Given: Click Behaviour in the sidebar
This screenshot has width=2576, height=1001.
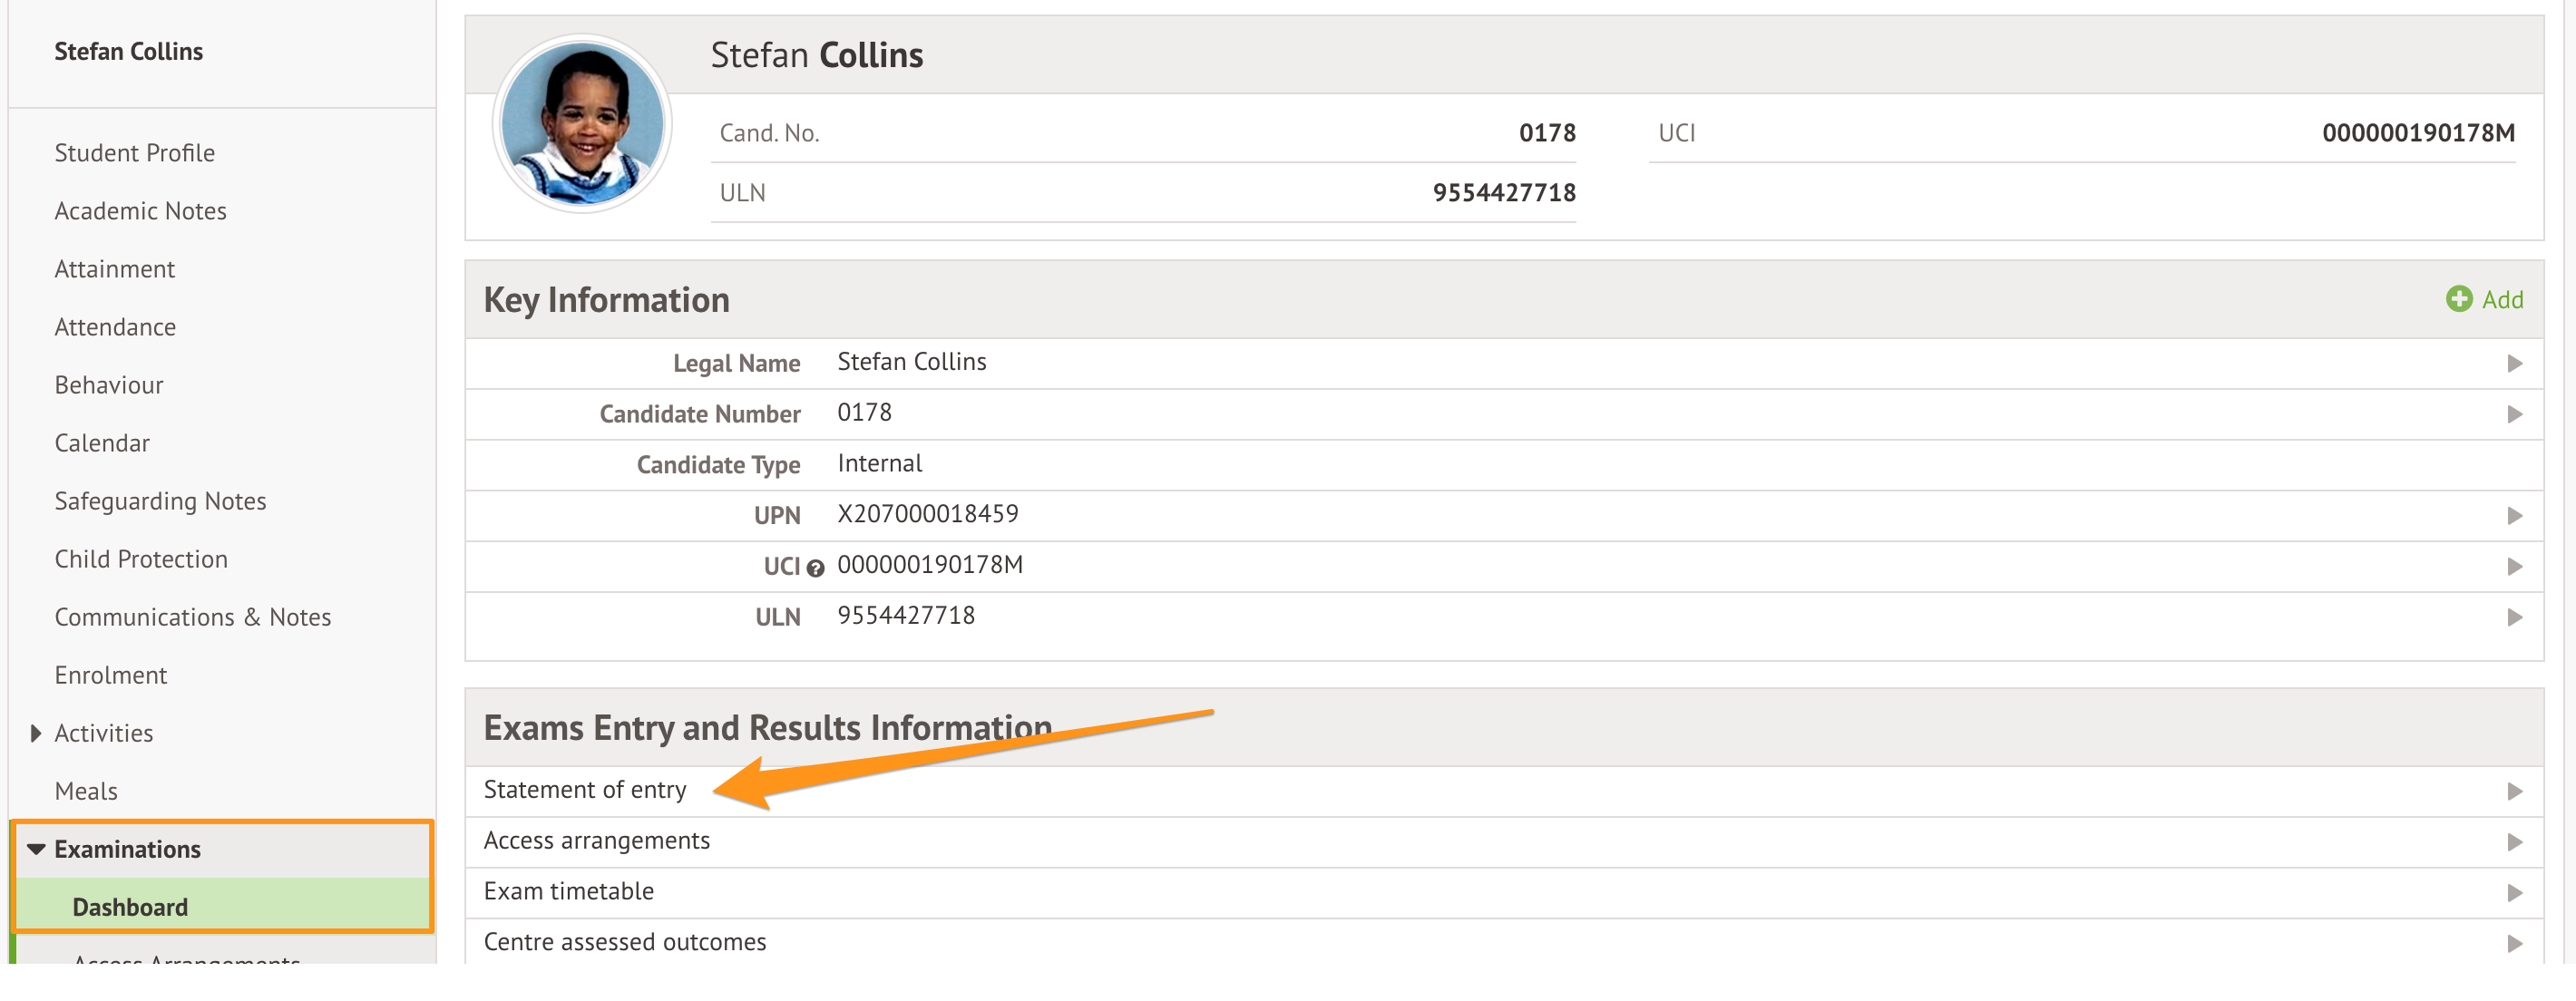Looking at the screenshot, I should (108, 385).
